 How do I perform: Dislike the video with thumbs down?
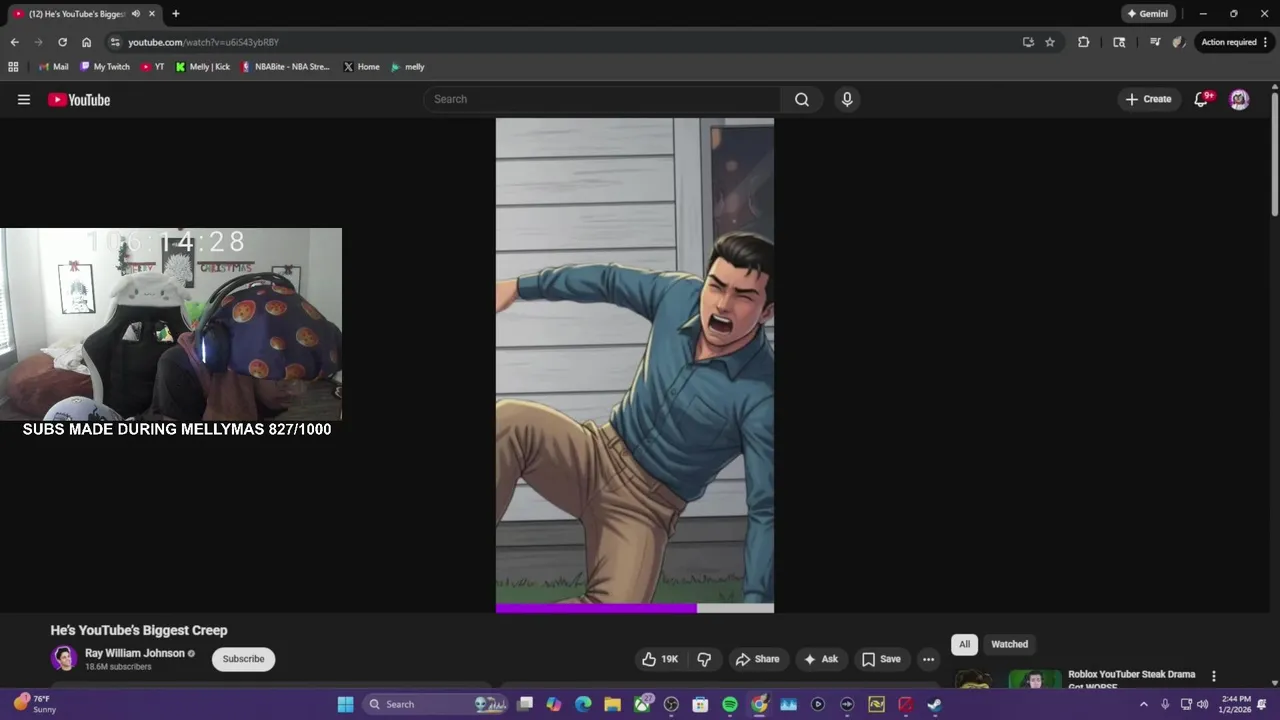(704, 659)
